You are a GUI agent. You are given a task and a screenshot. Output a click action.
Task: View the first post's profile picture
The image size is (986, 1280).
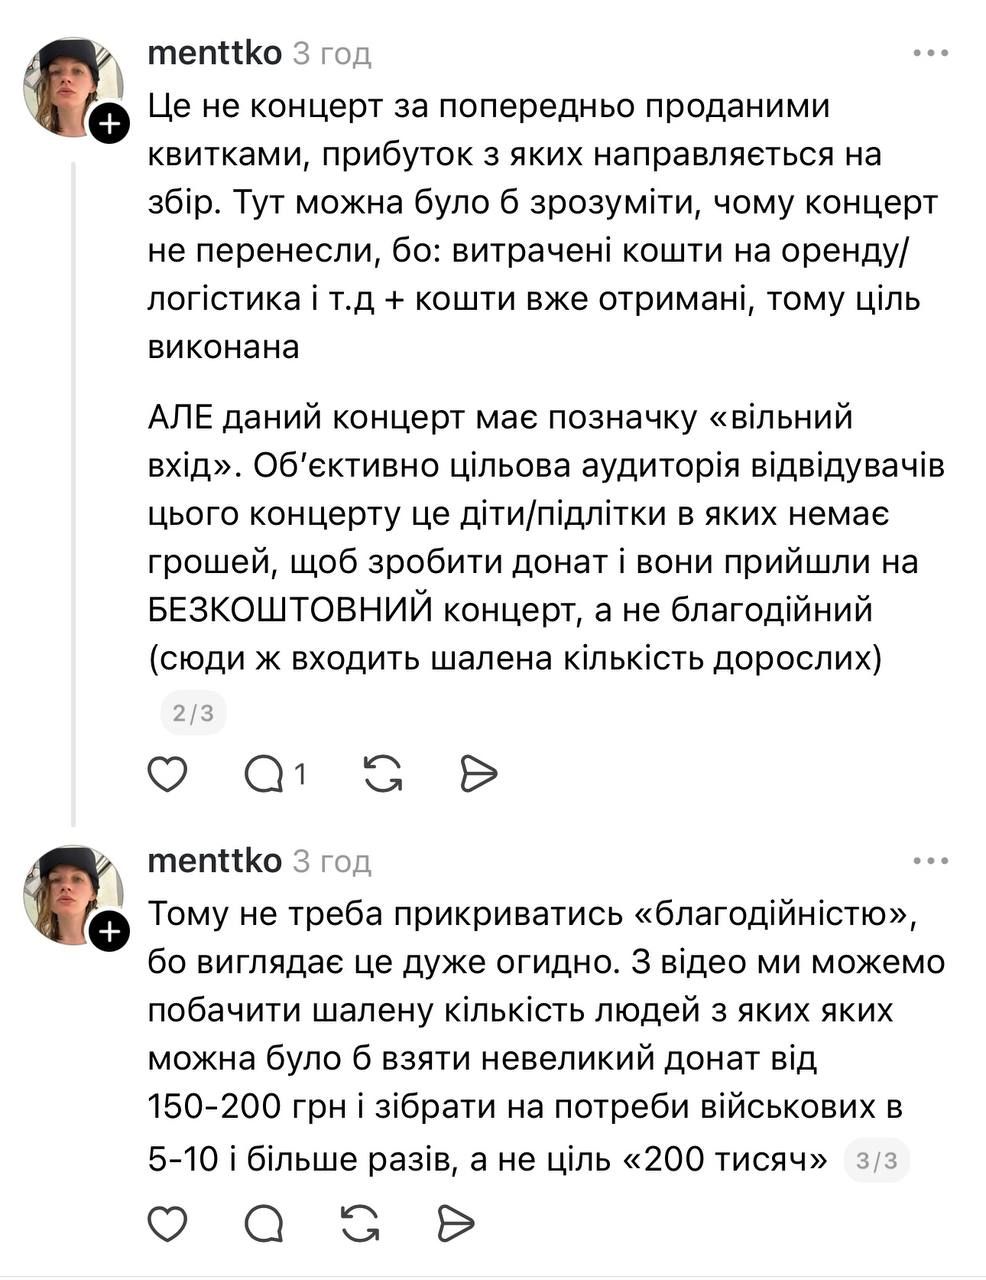68,84
